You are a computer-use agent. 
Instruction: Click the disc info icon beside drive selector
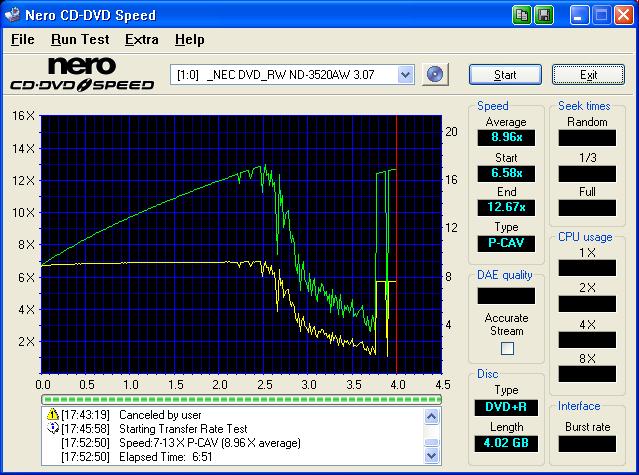(435, 75)
